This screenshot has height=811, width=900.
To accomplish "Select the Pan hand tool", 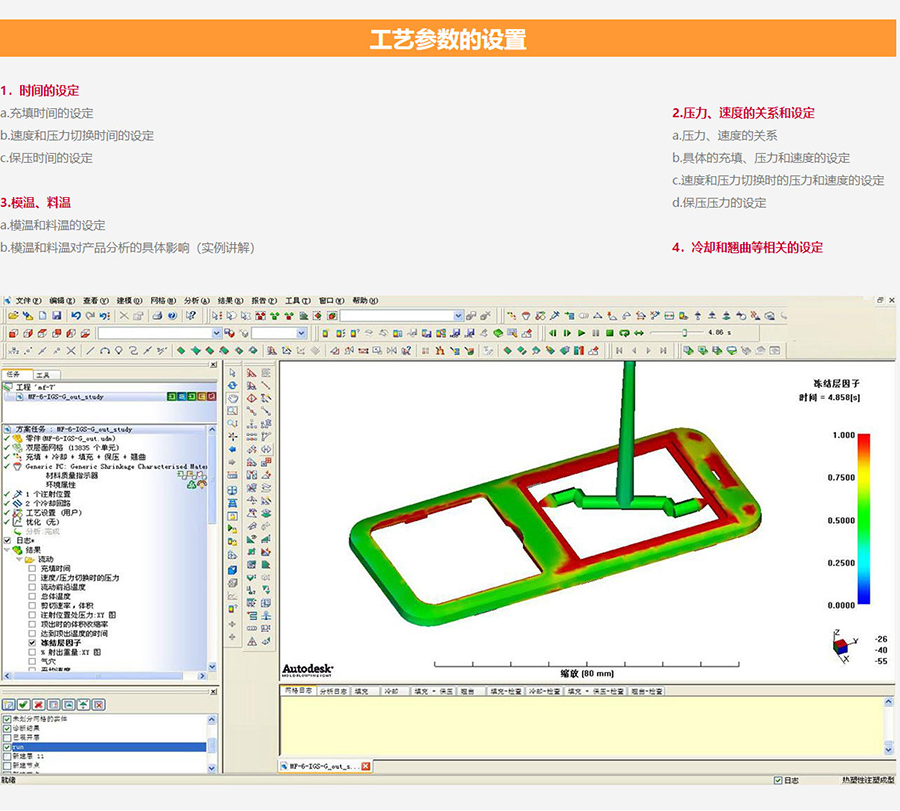I will (232, 398).
